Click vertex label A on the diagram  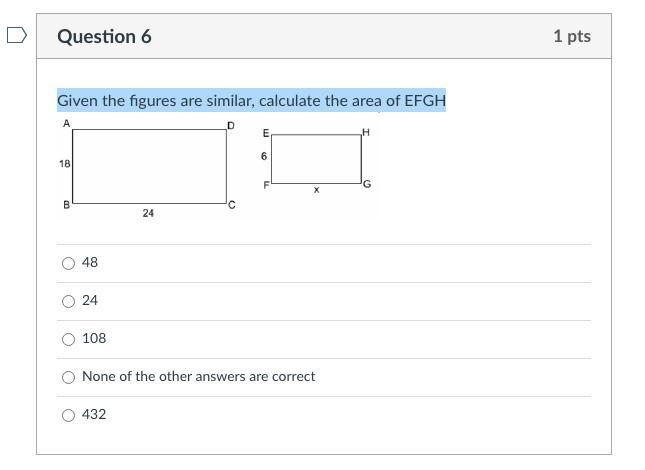click(66, 124)
